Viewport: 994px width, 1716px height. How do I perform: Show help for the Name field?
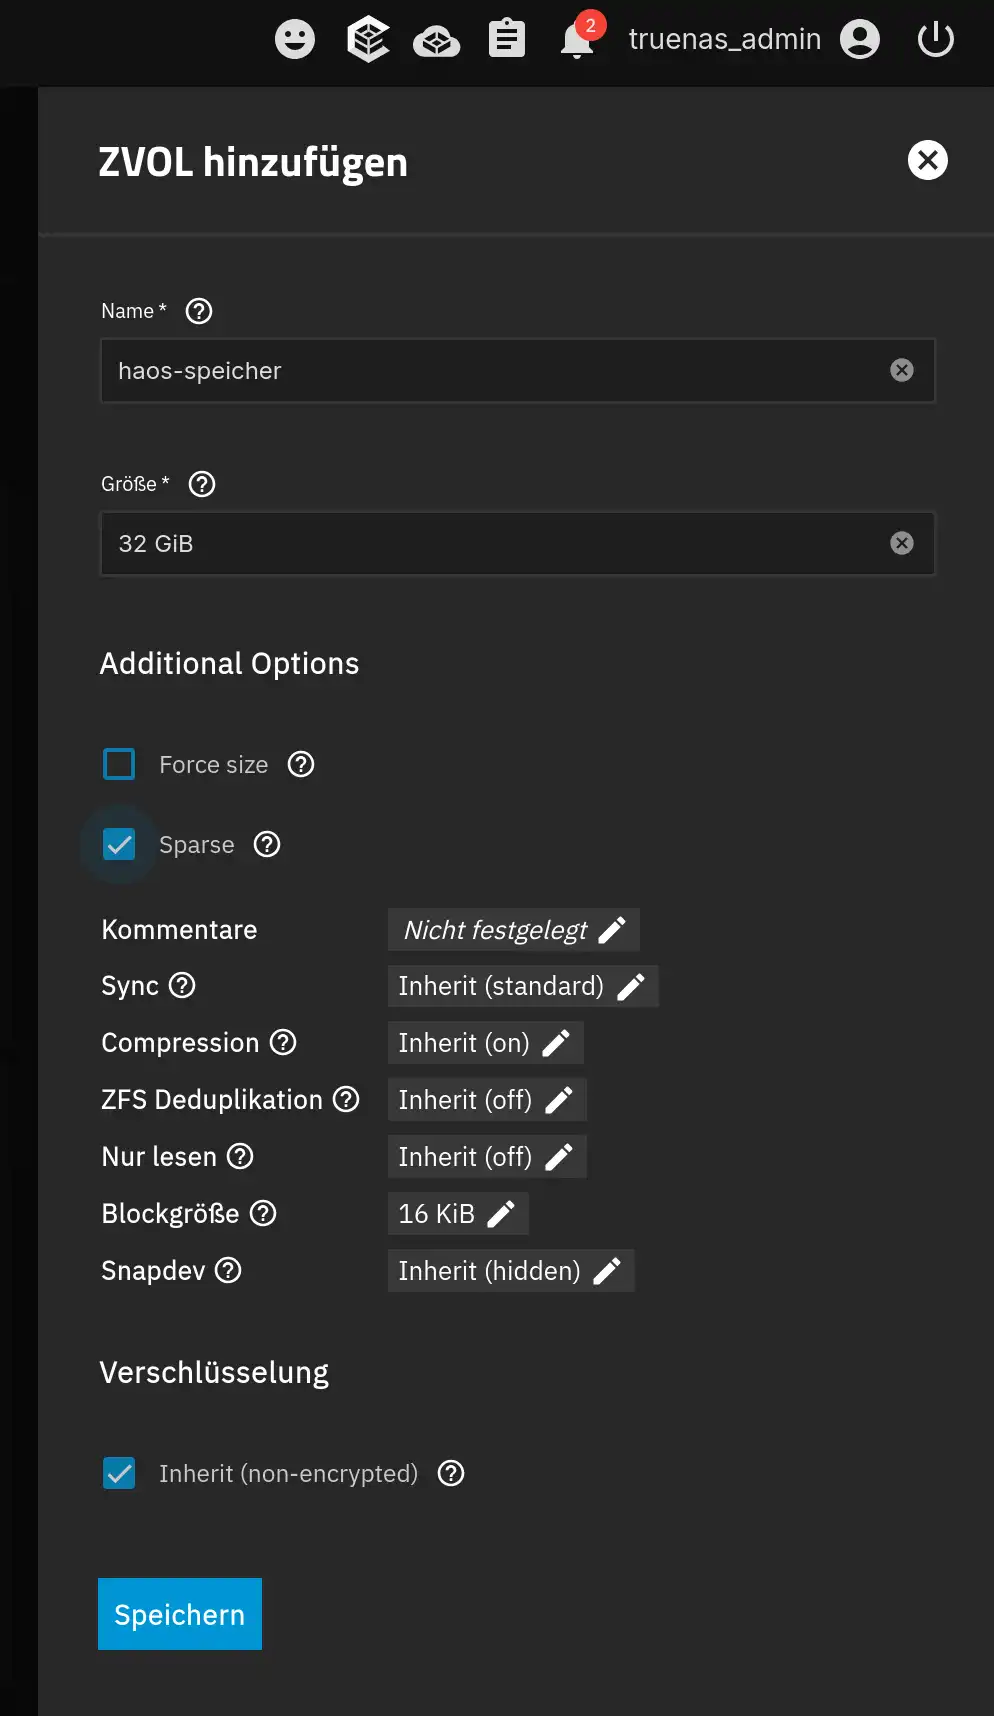tap(199, 311)
